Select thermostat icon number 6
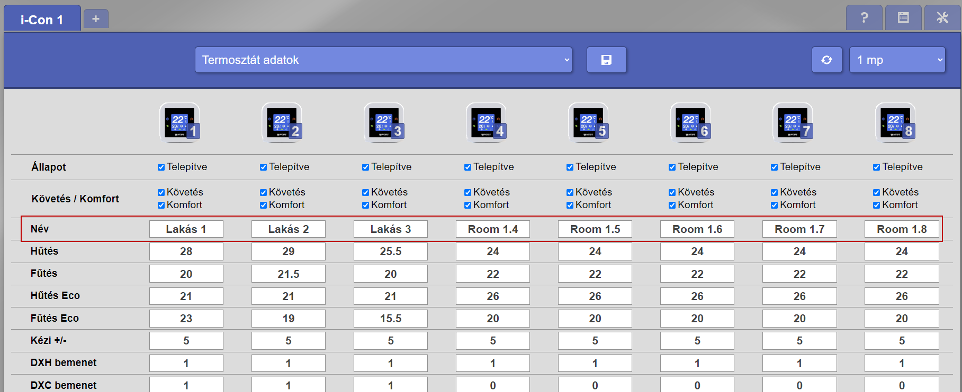This screenshot has width=962, height=392. tap(691, 123)
